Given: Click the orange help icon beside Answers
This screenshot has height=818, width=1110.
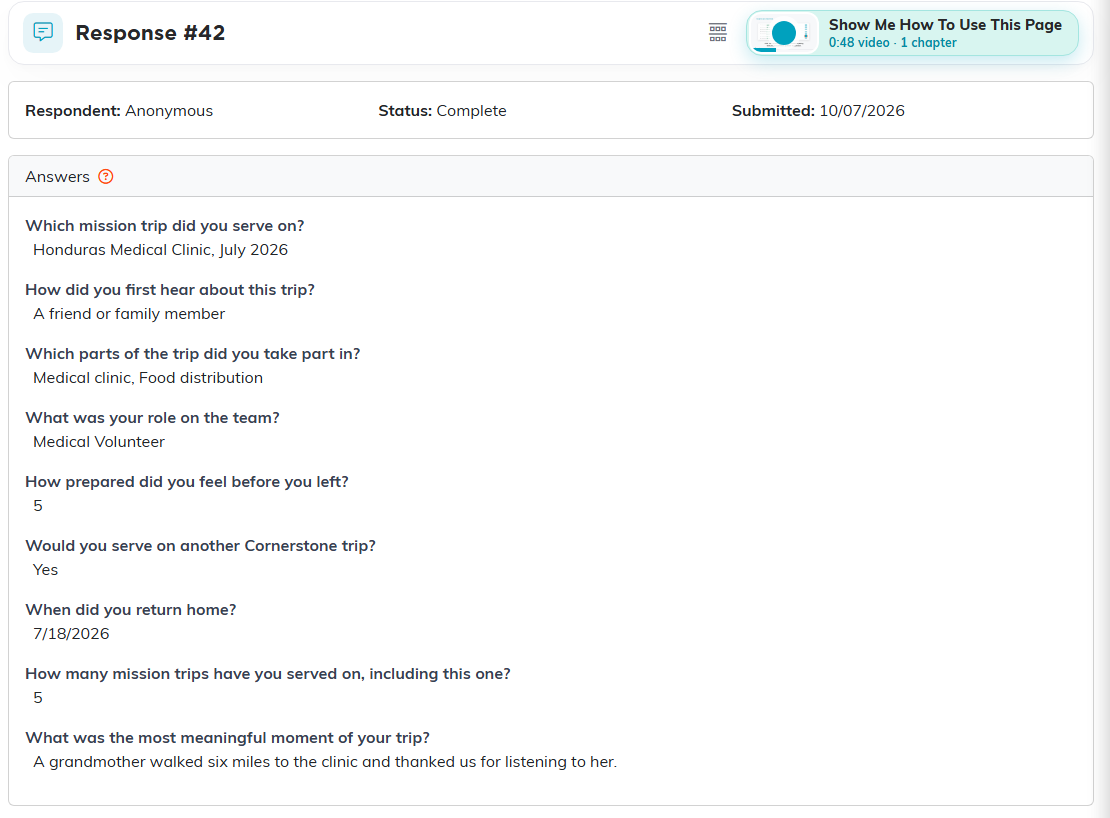Looking at the screenshot, I should pos(105,176).
